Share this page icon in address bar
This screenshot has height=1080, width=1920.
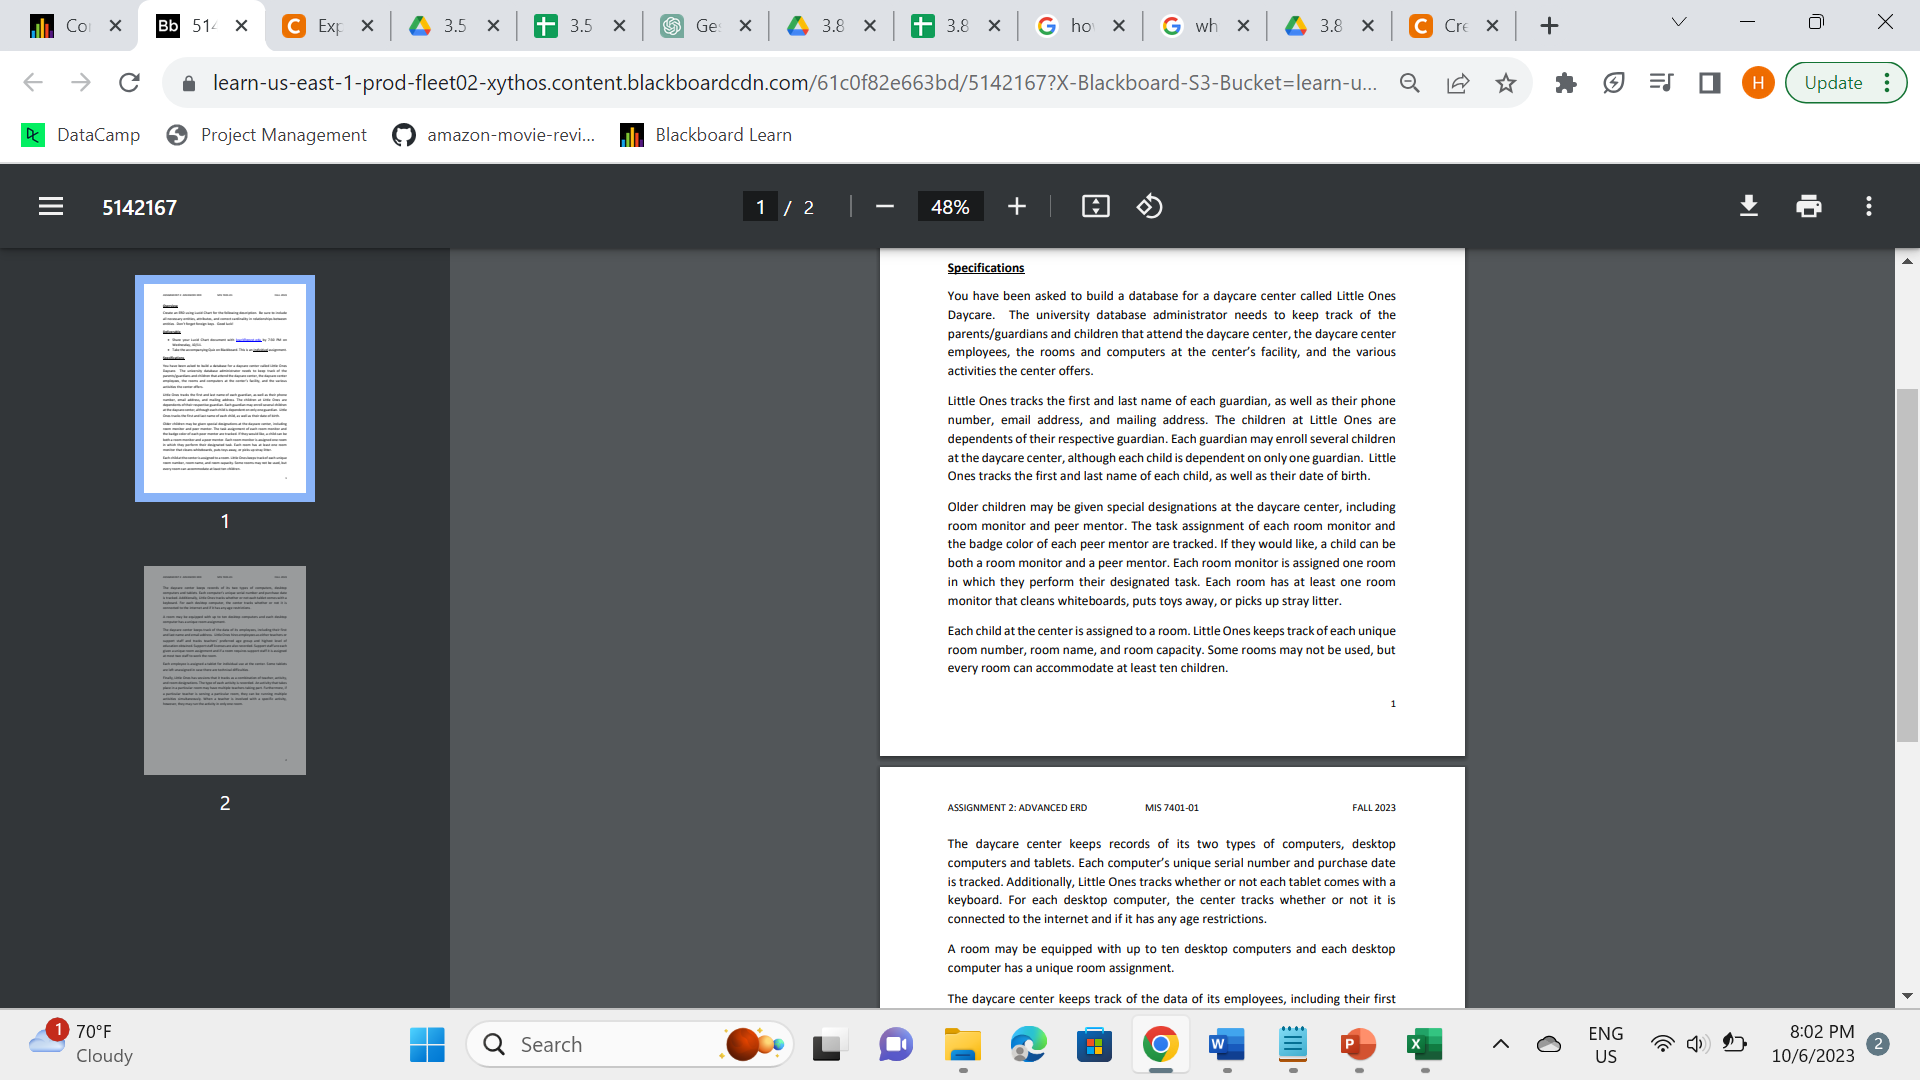pos(1458,83)
